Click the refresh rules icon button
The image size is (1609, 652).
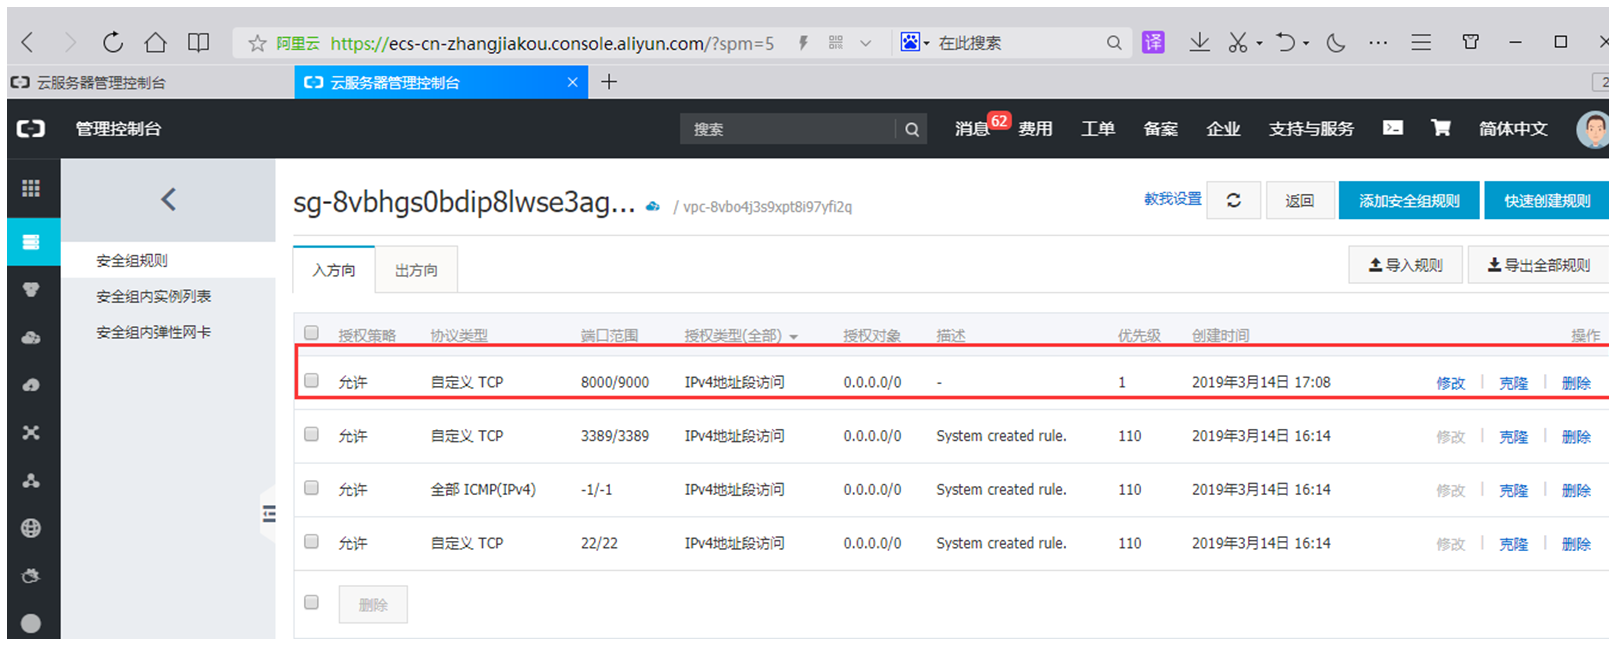(1233, 201)
